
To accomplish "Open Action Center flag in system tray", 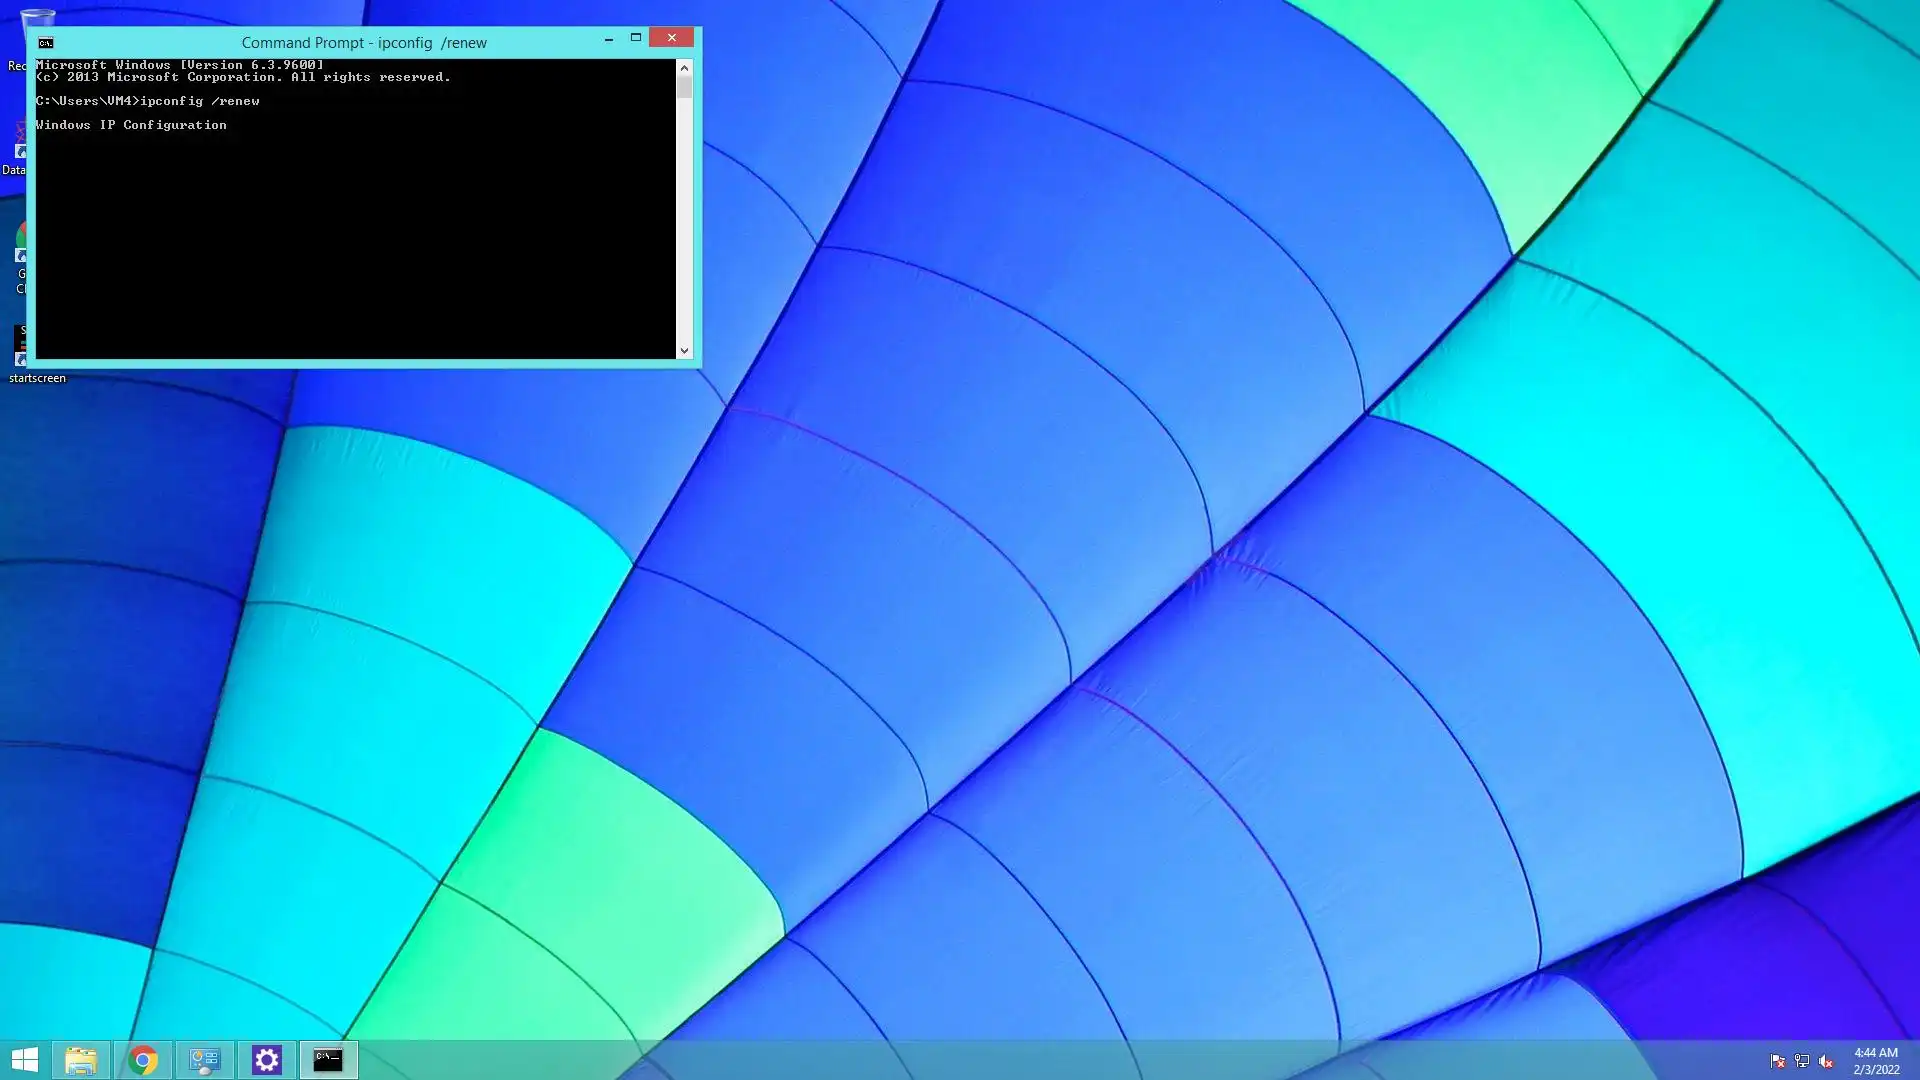I will tap(1777, 1061).
